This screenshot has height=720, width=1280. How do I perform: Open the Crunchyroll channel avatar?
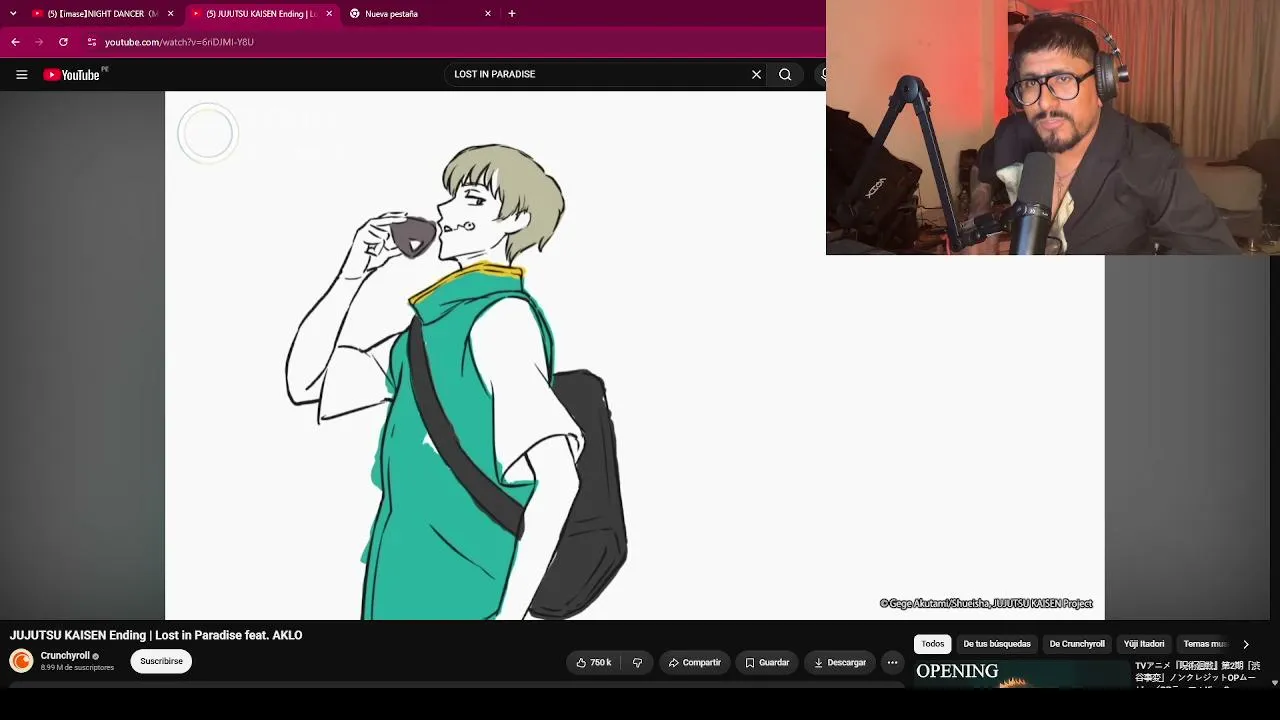point(21,661)
